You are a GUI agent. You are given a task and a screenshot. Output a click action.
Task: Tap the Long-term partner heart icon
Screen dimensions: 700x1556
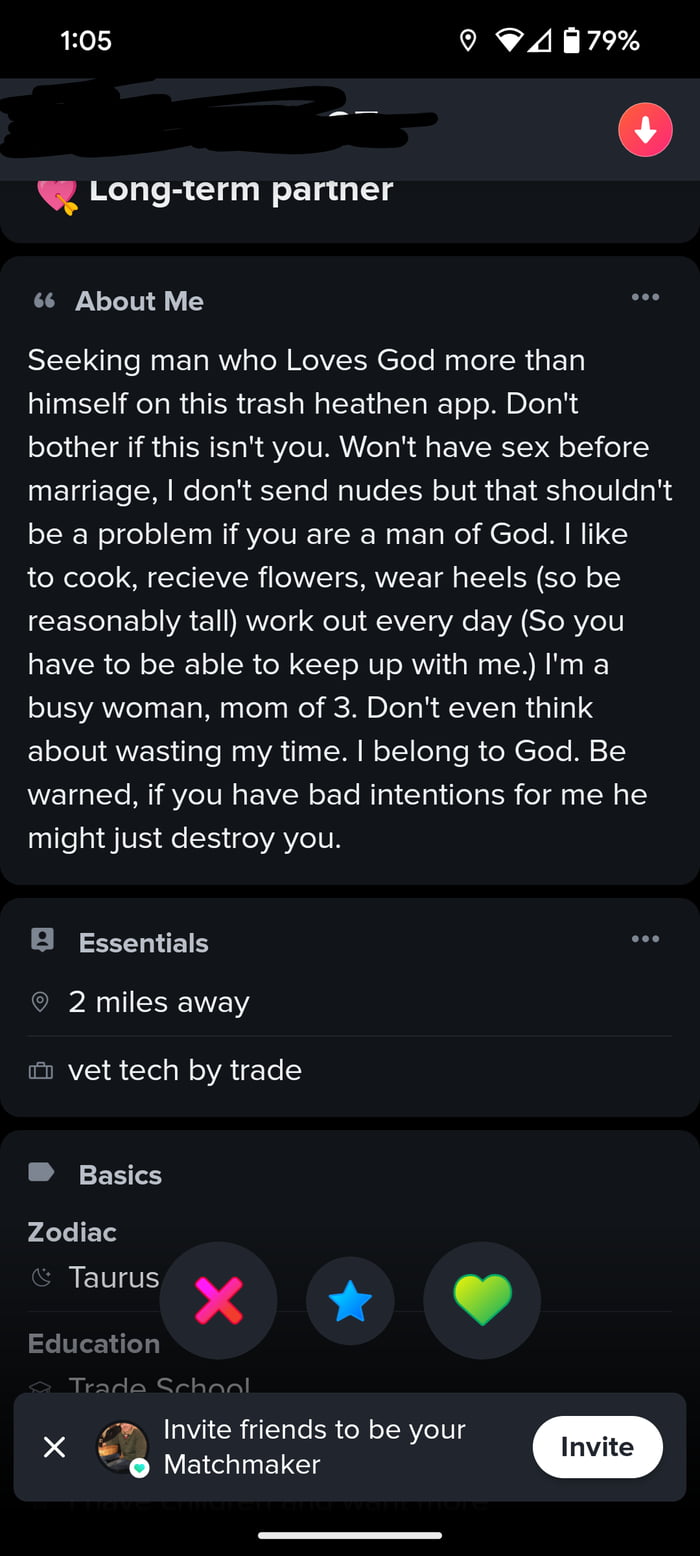click(x=57, y=194)
